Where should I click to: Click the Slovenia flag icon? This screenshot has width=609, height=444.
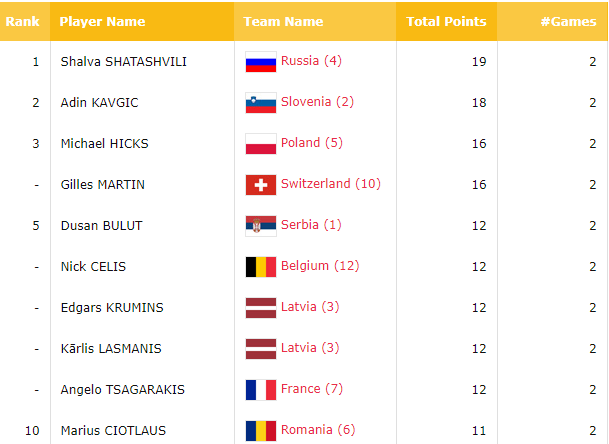click(261, 103)
